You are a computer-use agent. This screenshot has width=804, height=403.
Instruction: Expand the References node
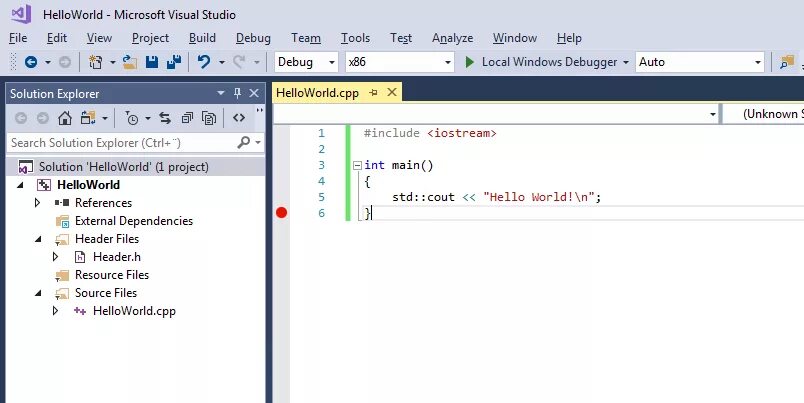[37, 203]
